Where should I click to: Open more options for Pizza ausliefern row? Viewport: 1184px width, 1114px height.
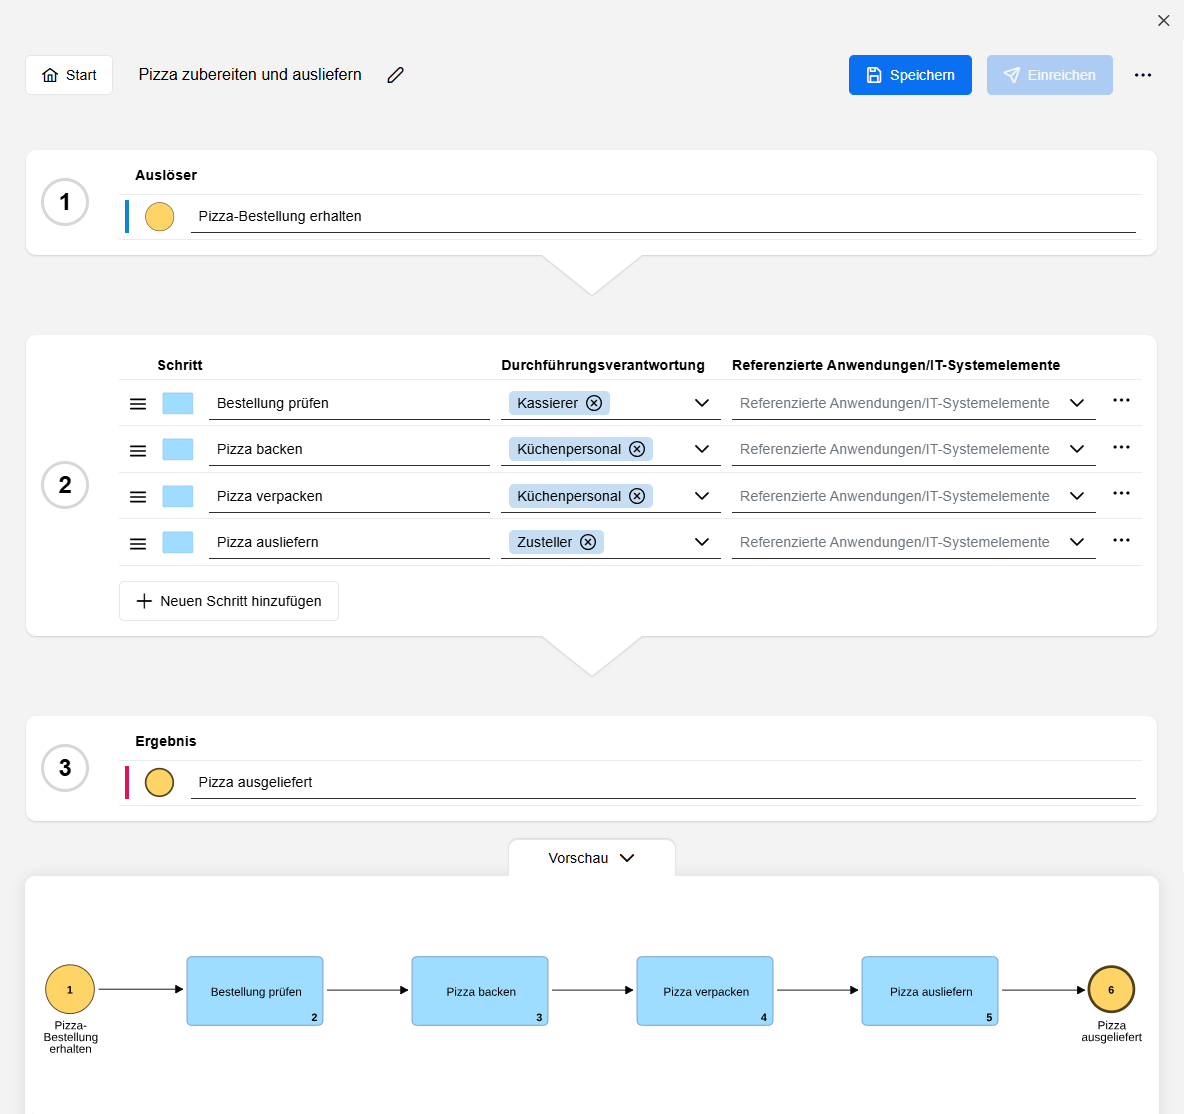pos(1121,540)
